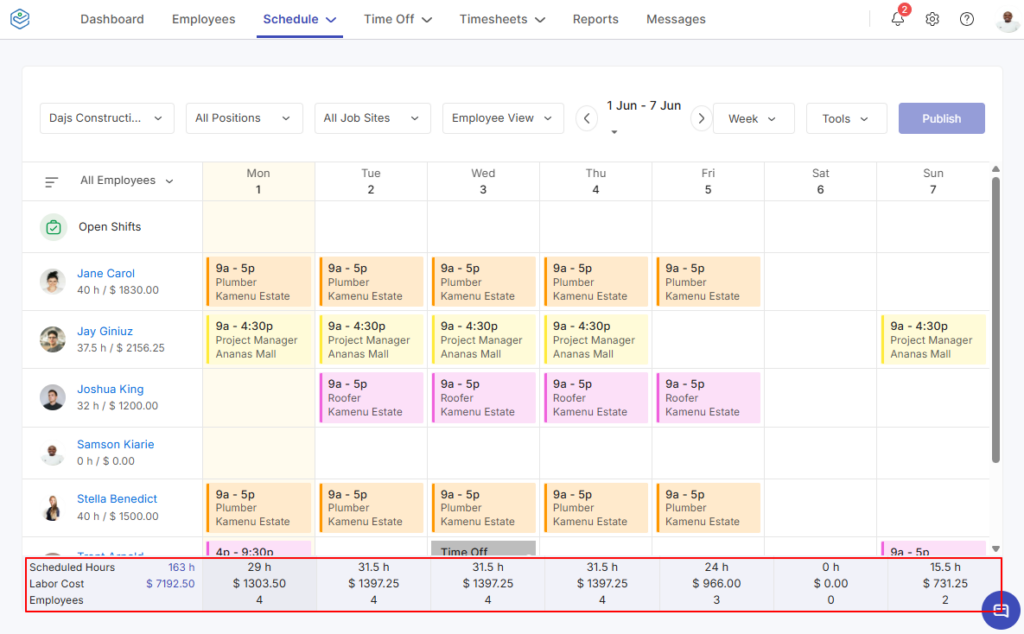Open the Week view dropdown
The height and width of the screenshot is (634, 1024).
(754, 118)
